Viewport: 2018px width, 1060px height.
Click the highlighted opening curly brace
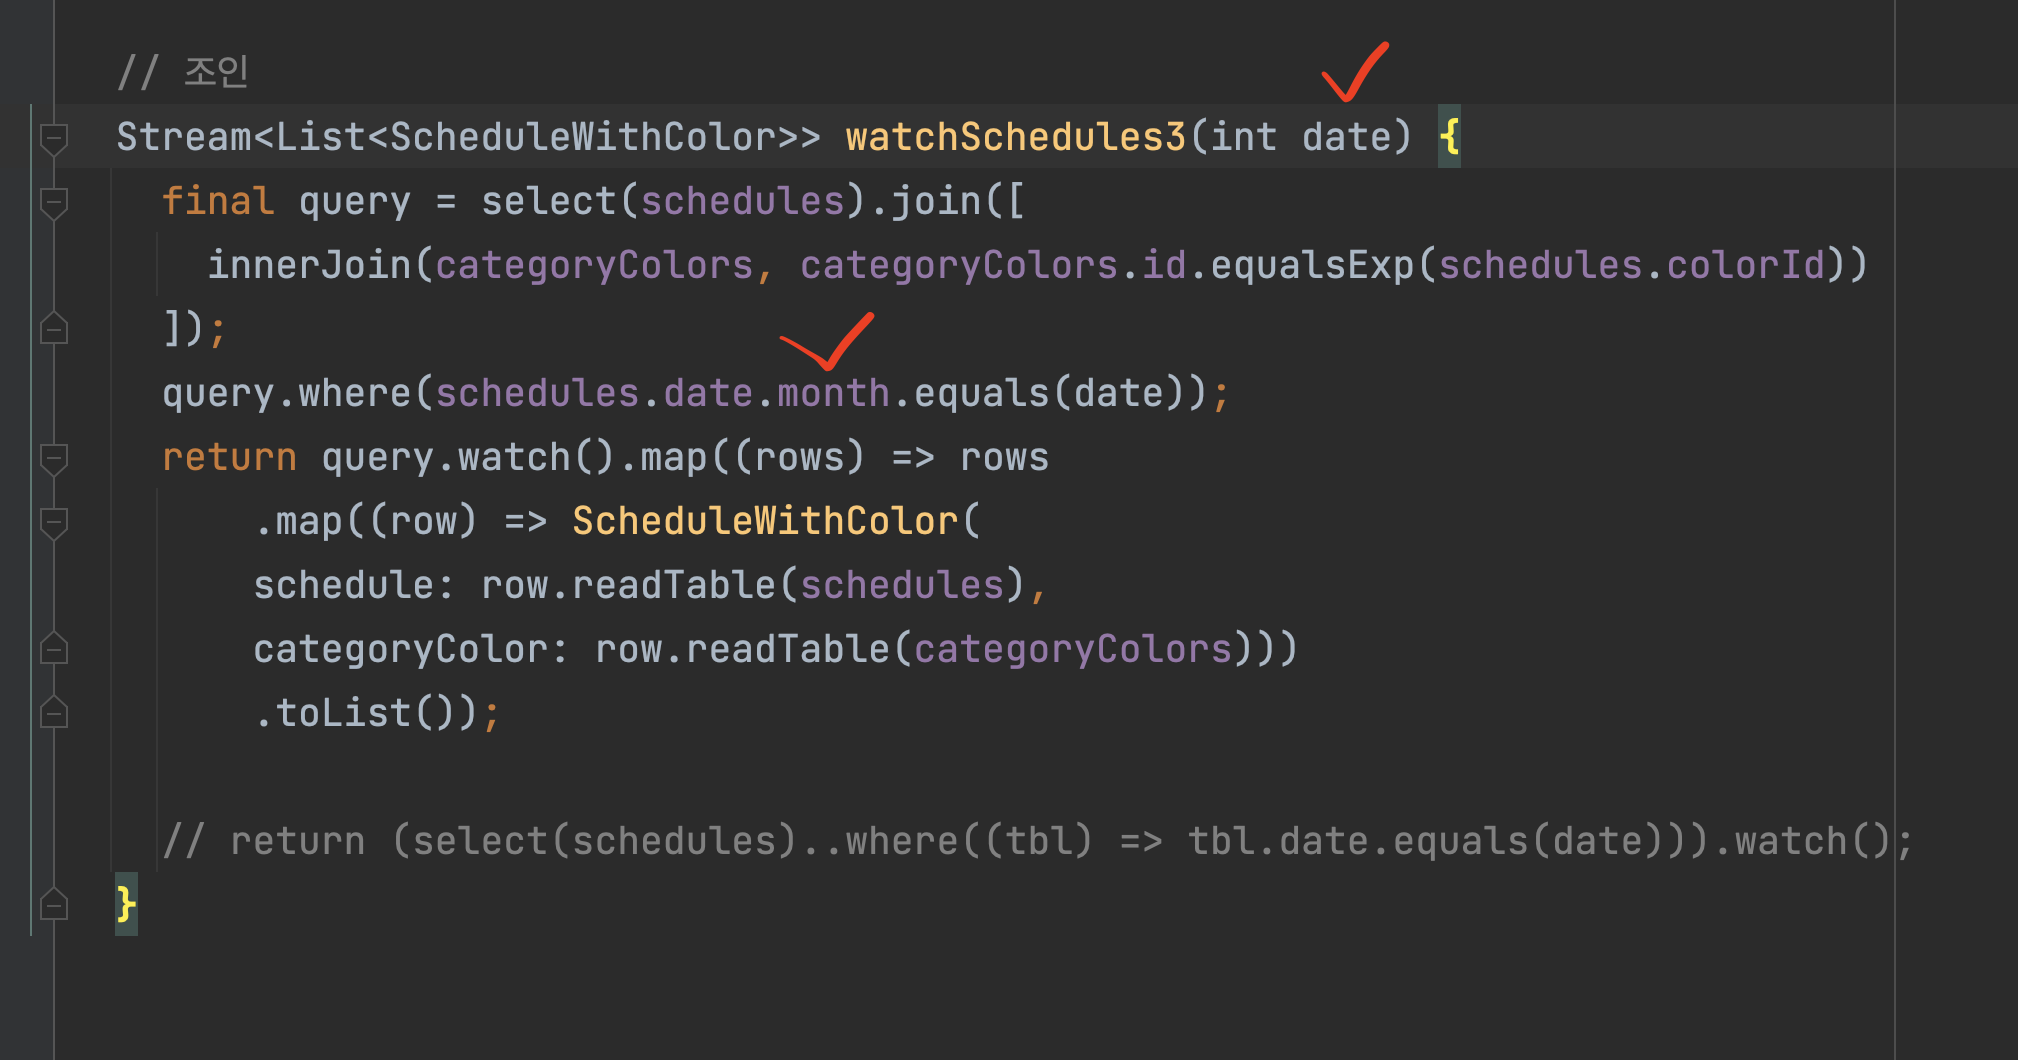(x=1449, y=137)
